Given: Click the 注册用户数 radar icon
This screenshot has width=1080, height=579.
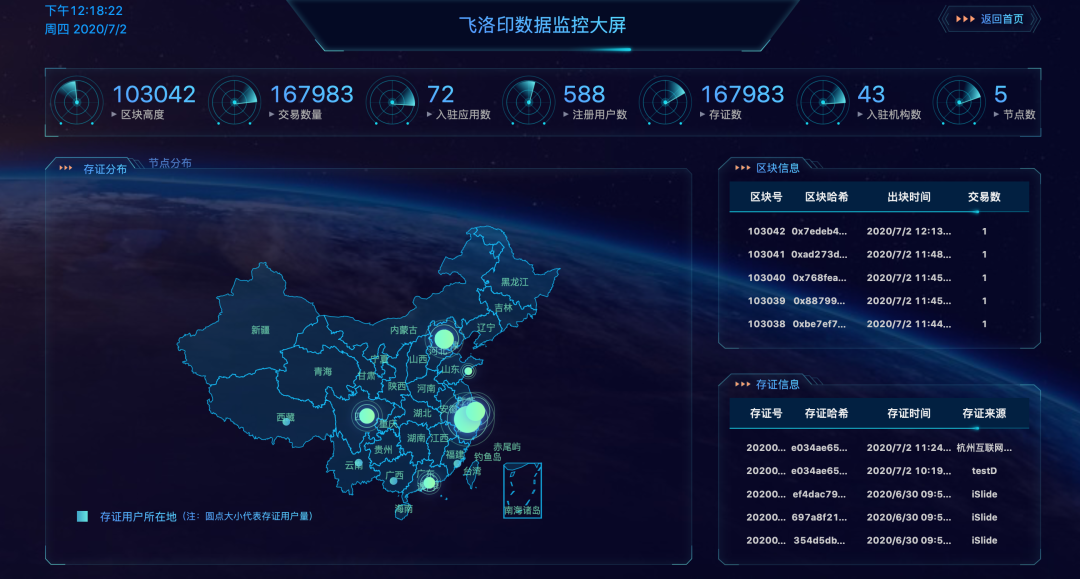Looking at the screenshot, I should [x=528, y=101].
